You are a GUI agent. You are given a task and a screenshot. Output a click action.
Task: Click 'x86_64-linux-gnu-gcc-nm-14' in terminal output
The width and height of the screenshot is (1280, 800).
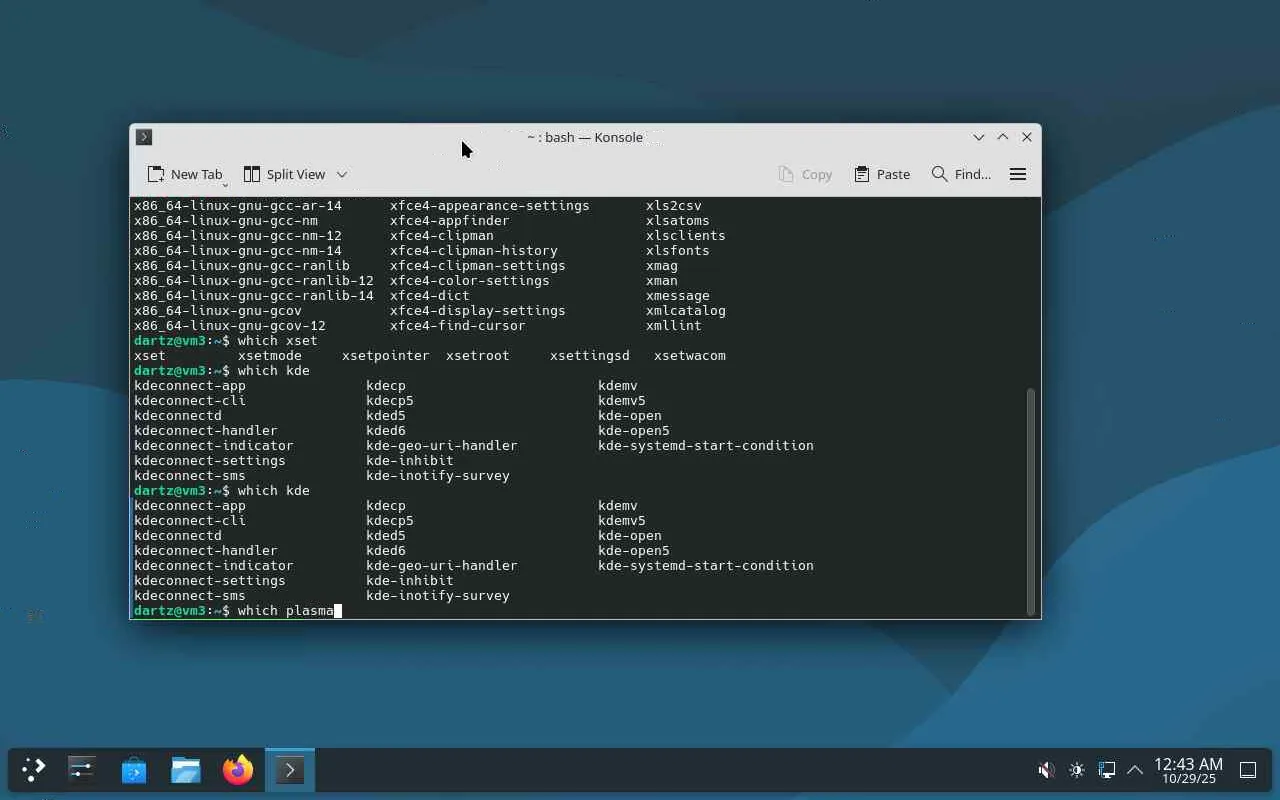pos(238,251)
